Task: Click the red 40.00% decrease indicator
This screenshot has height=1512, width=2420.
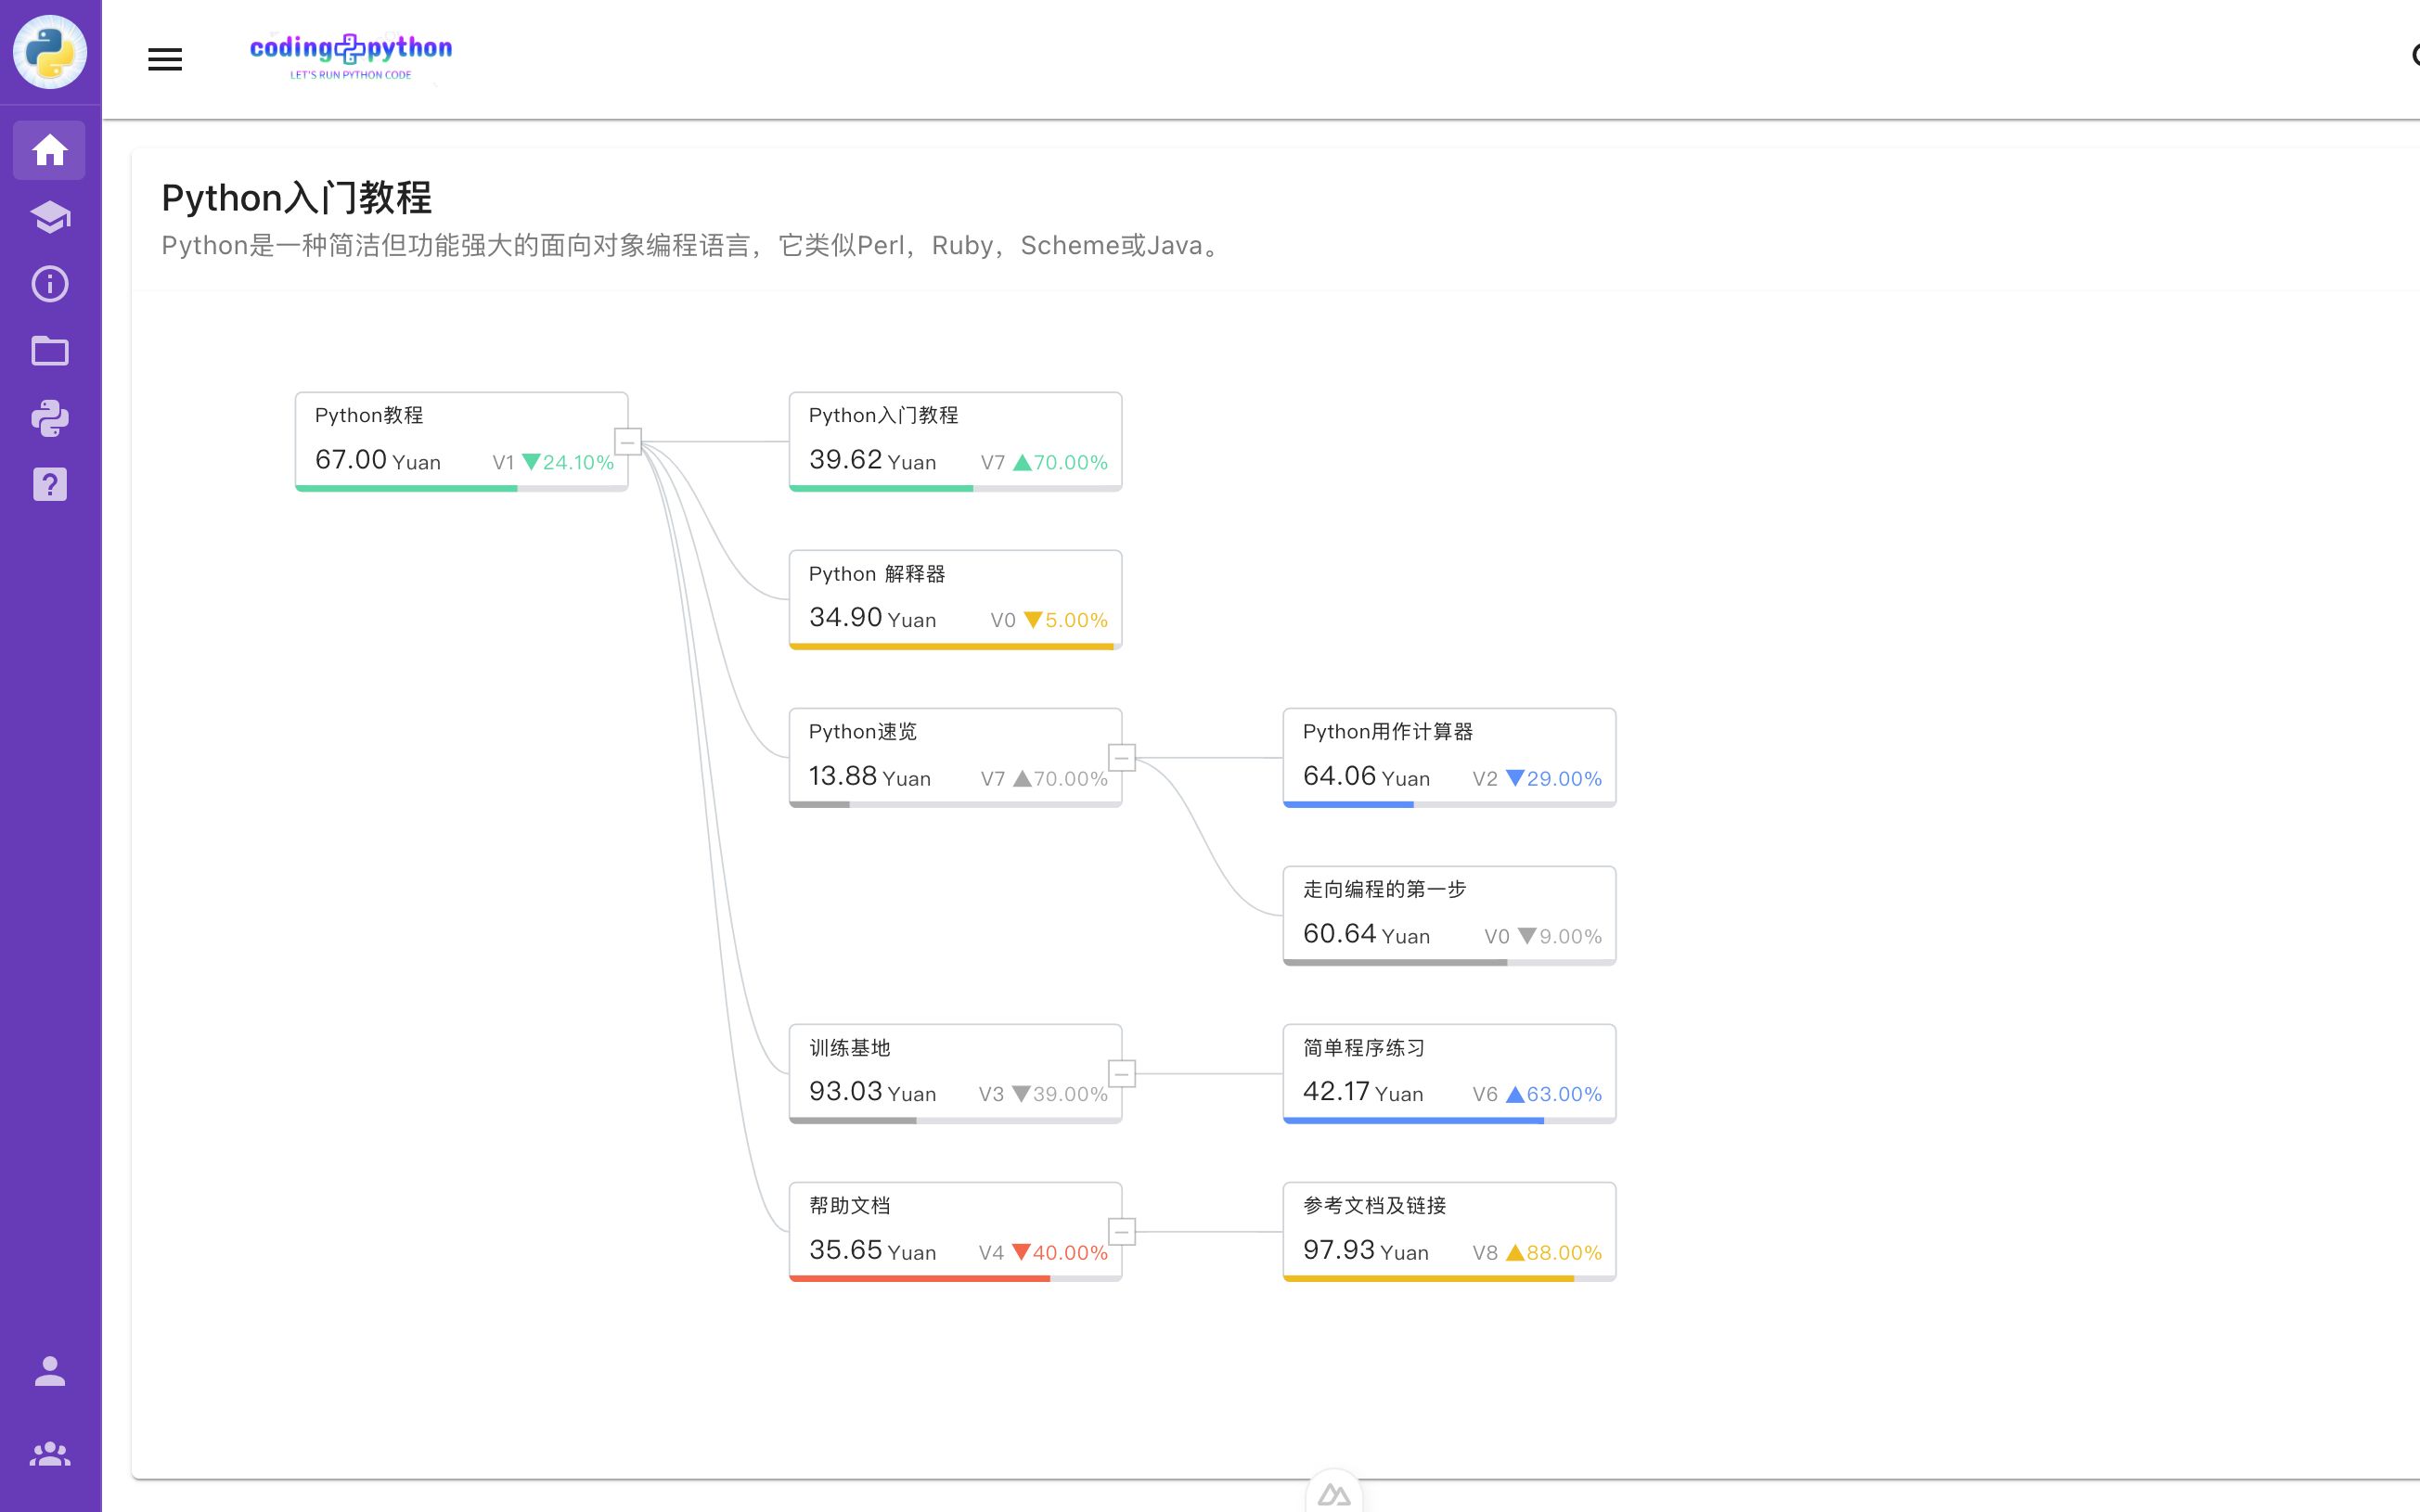Action: coord(1060,1252)
